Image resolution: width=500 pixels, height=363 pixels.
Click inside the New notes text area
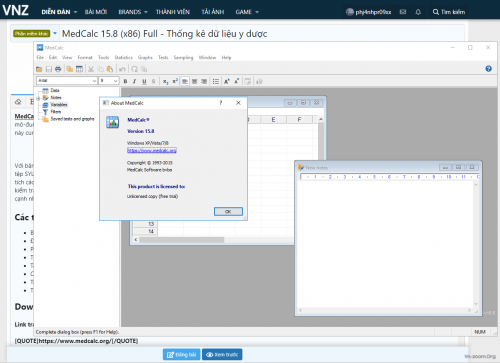point(386,243)
